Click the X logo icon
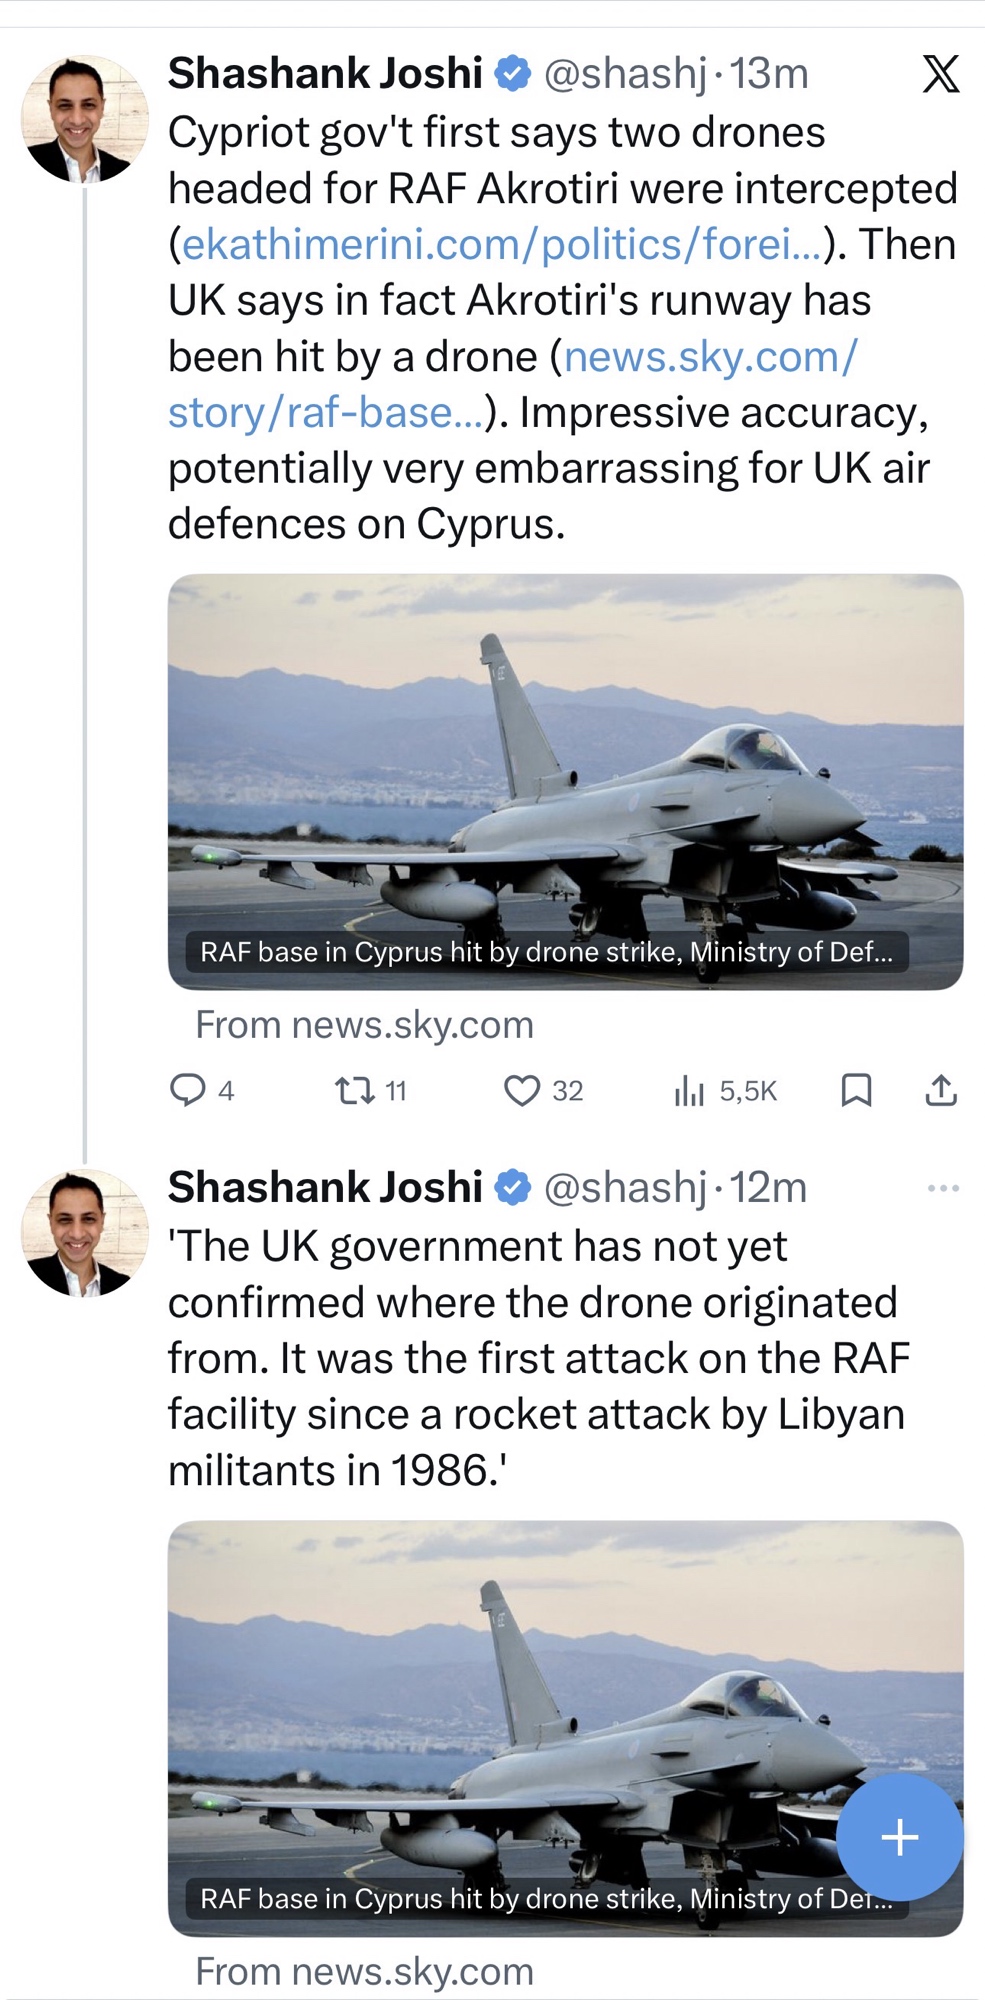Image resolution: width=985 pixels, height=2000 pixels. tap(940, 75)
